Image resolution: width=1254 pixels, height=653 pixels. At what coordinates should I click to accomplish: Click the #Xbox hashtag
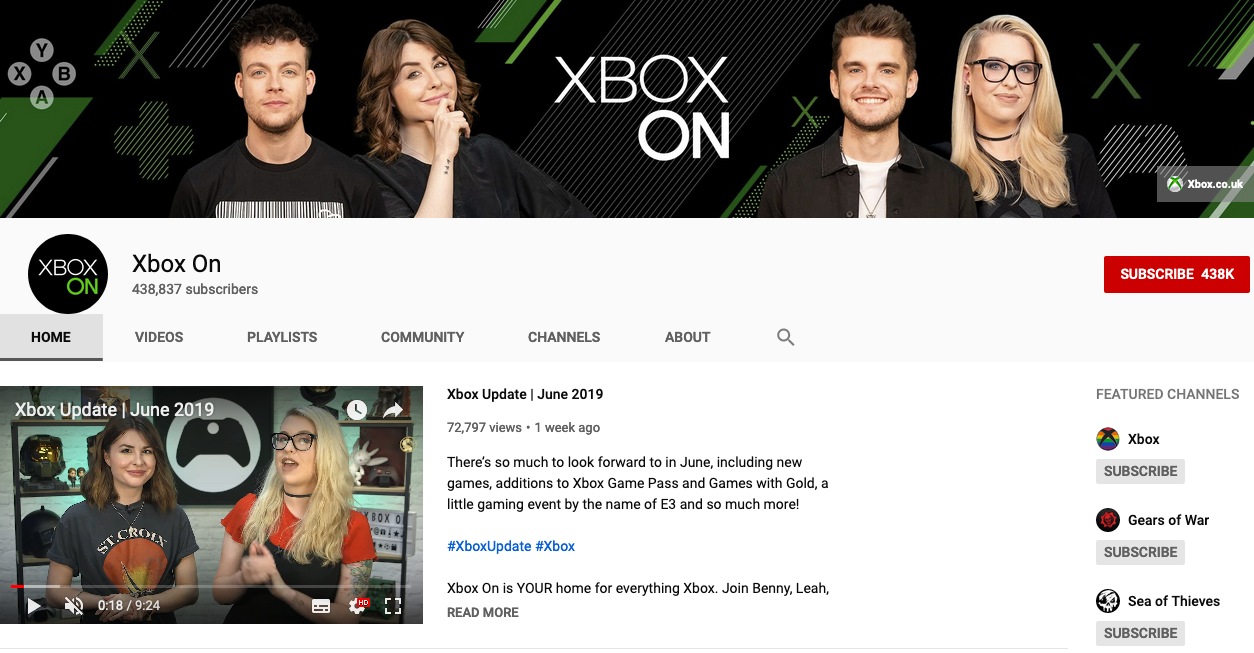(555, 546)
